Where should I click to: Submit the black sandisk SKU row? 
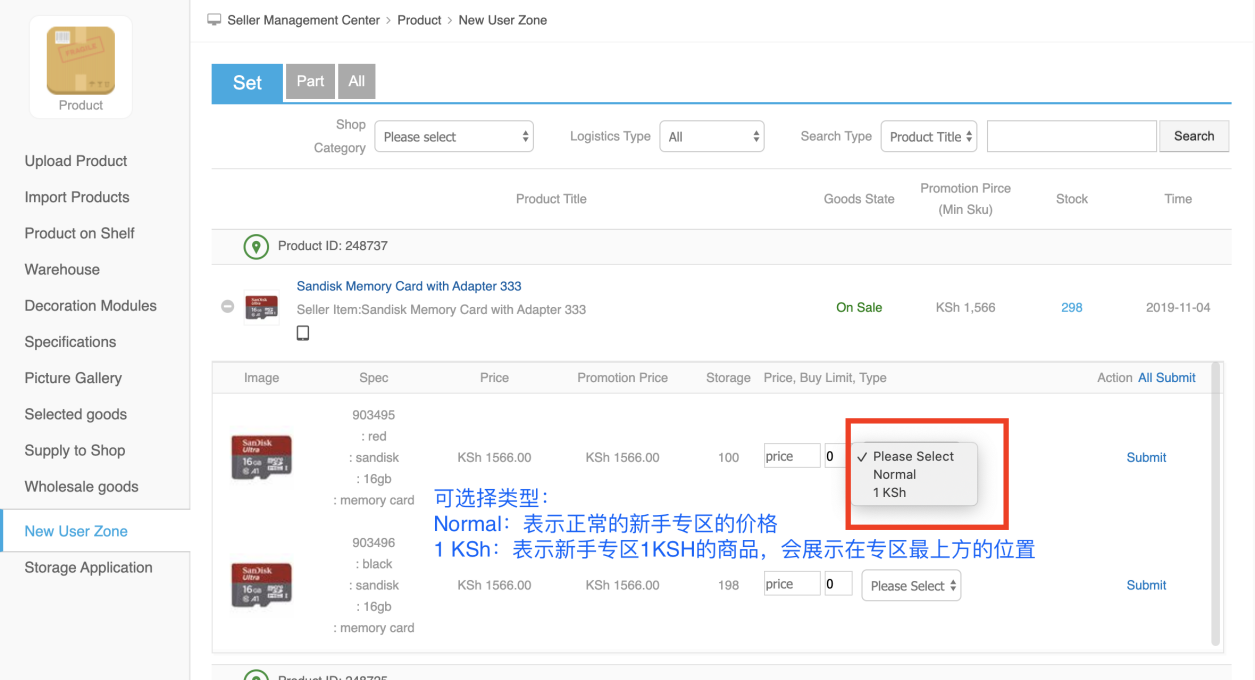tap(1146, 585)
